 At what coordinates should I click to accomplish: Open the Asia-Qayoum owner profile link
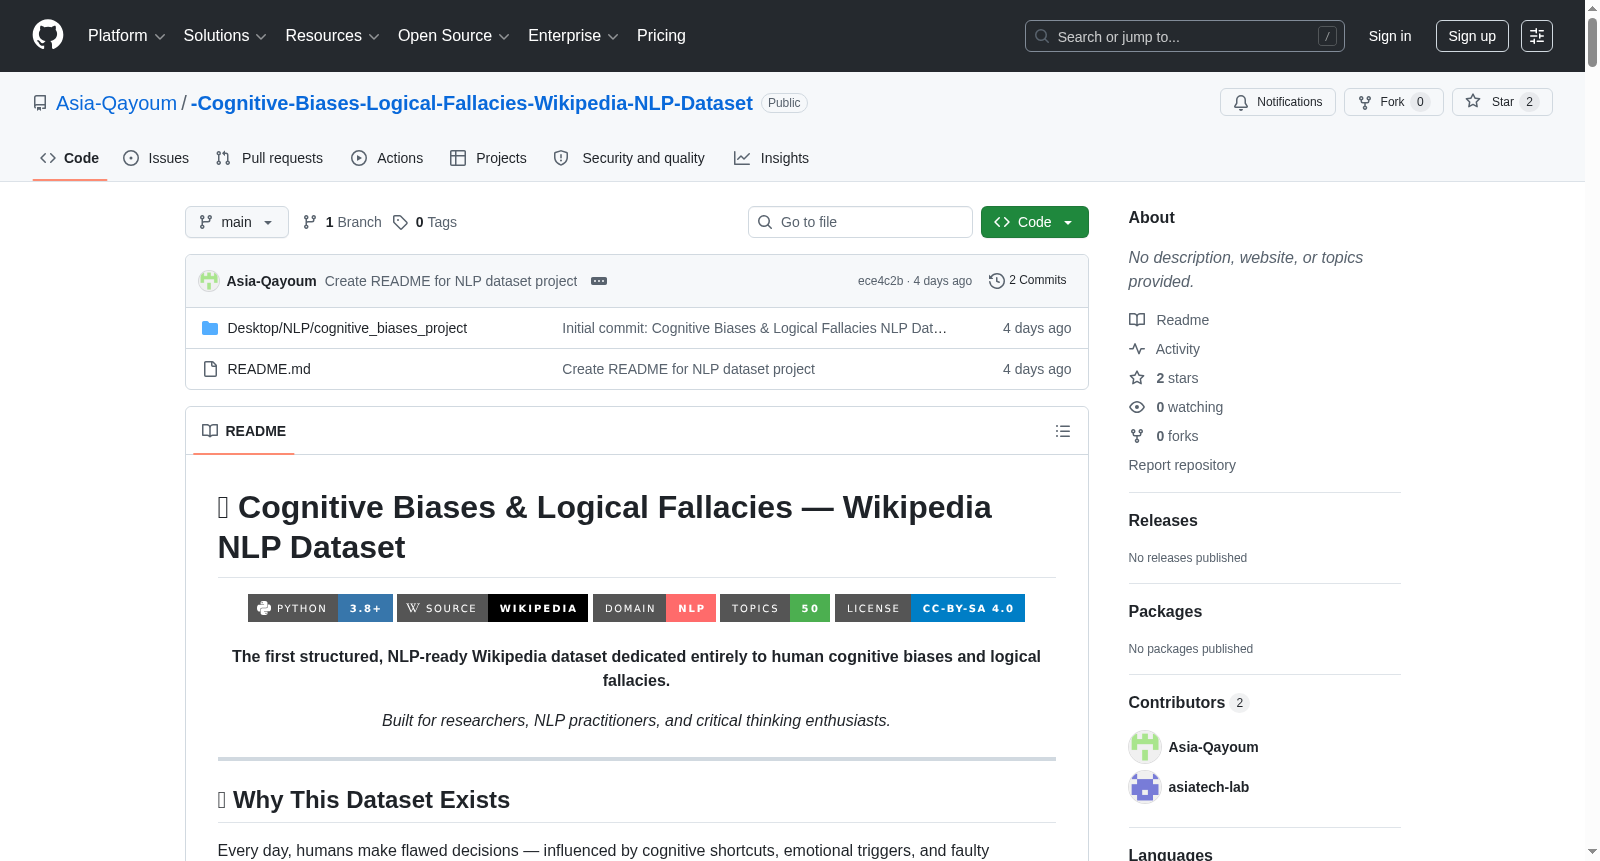click(116, 103)
